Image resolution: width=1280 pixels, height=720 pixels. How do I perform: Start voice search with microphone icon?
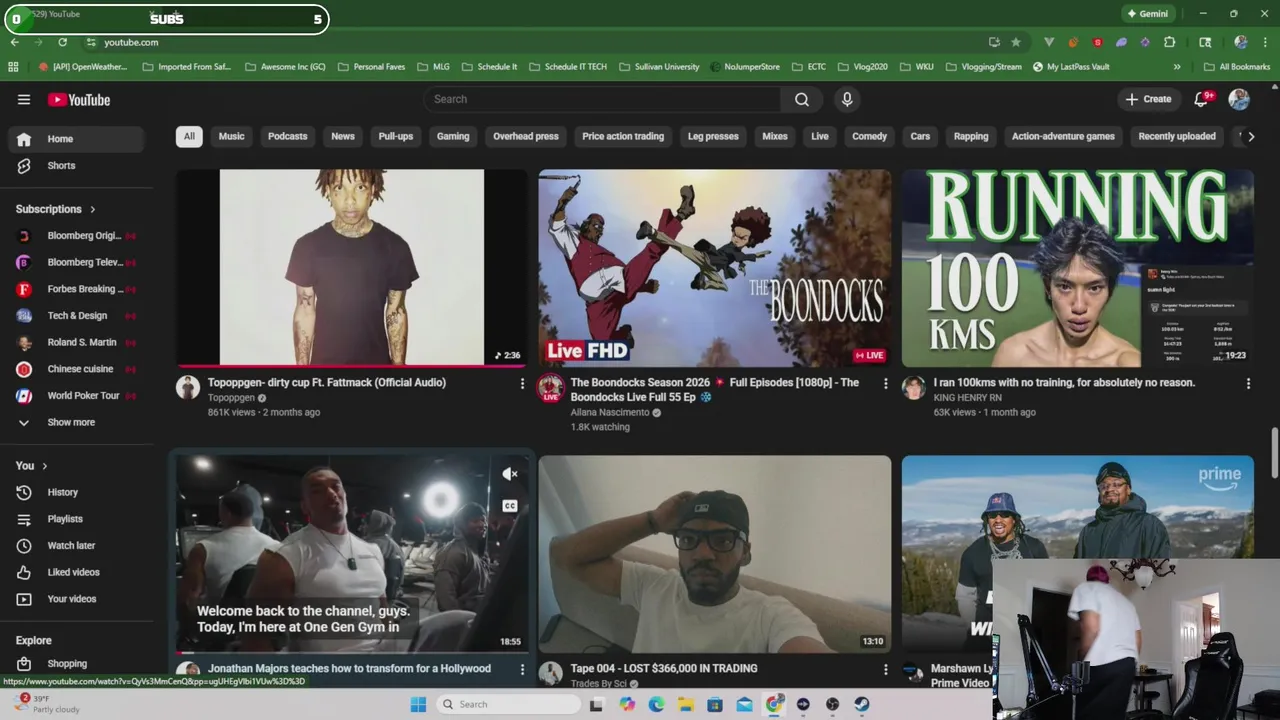pos(847,99)
